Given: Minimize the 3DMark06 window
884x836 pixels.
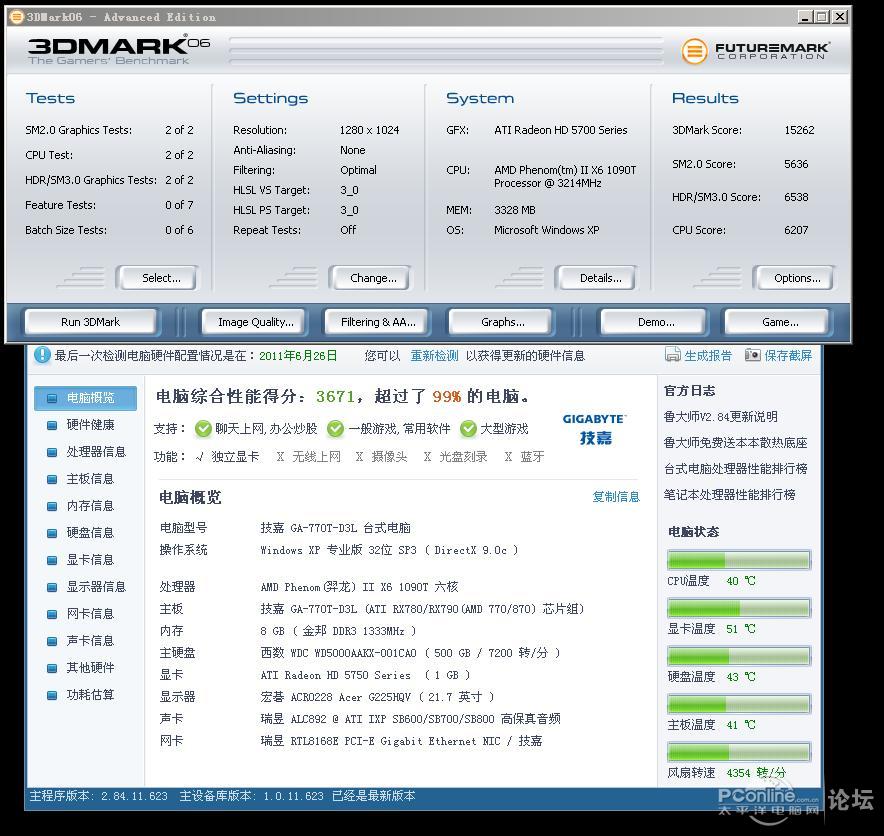Looking at the screenshot, I should tap(805, 17).
